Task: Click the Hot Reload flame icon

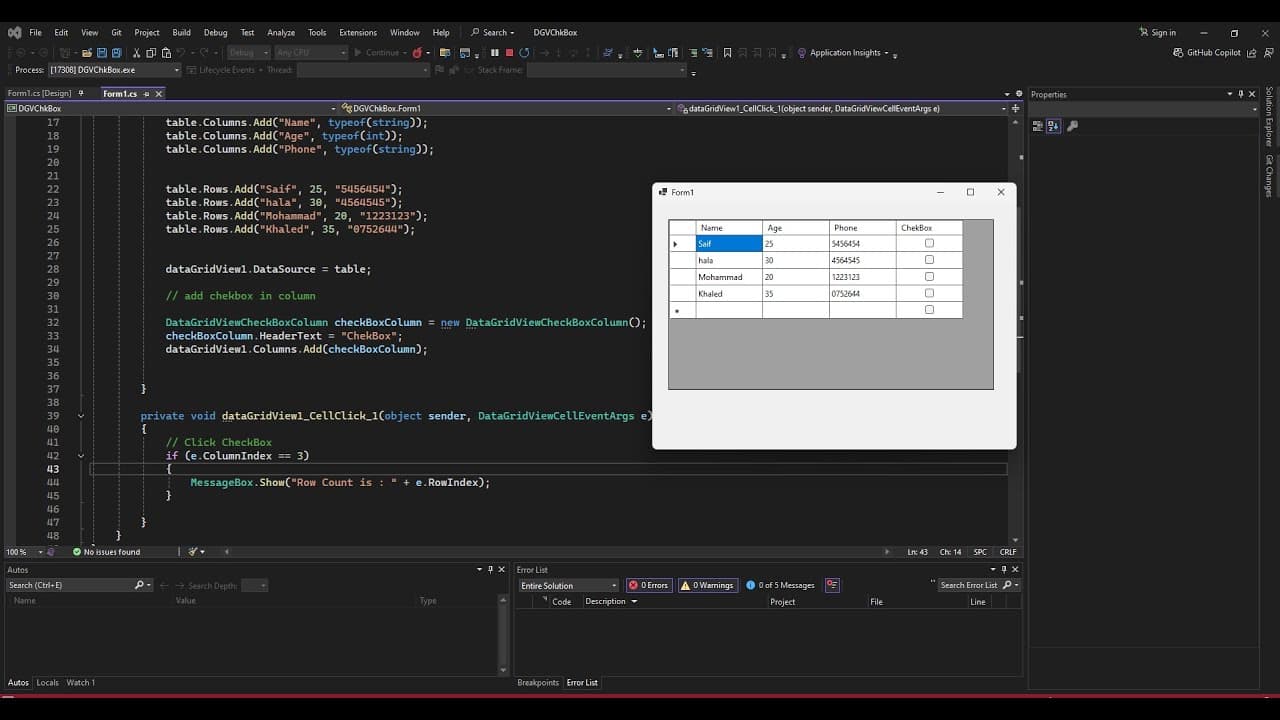Action: point(418,52)
